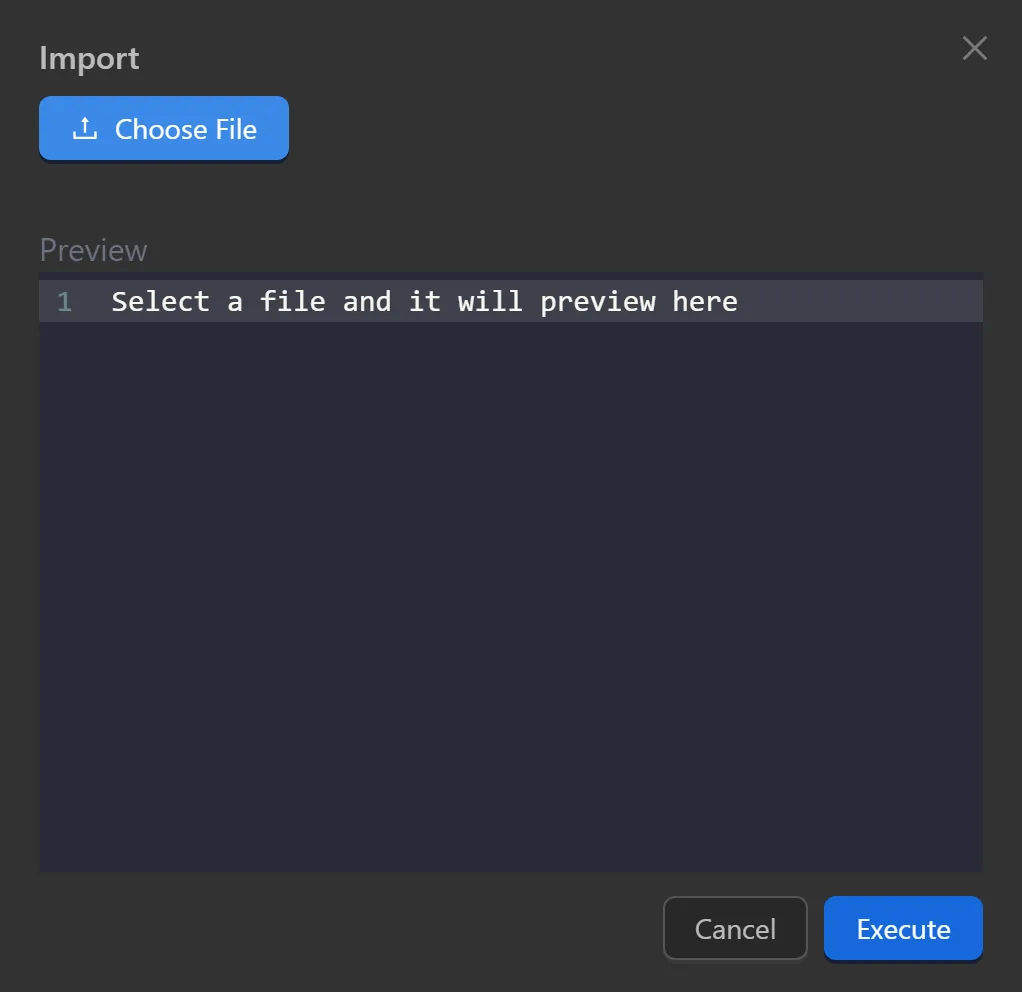Select the Preview section label

click(92, 250)
